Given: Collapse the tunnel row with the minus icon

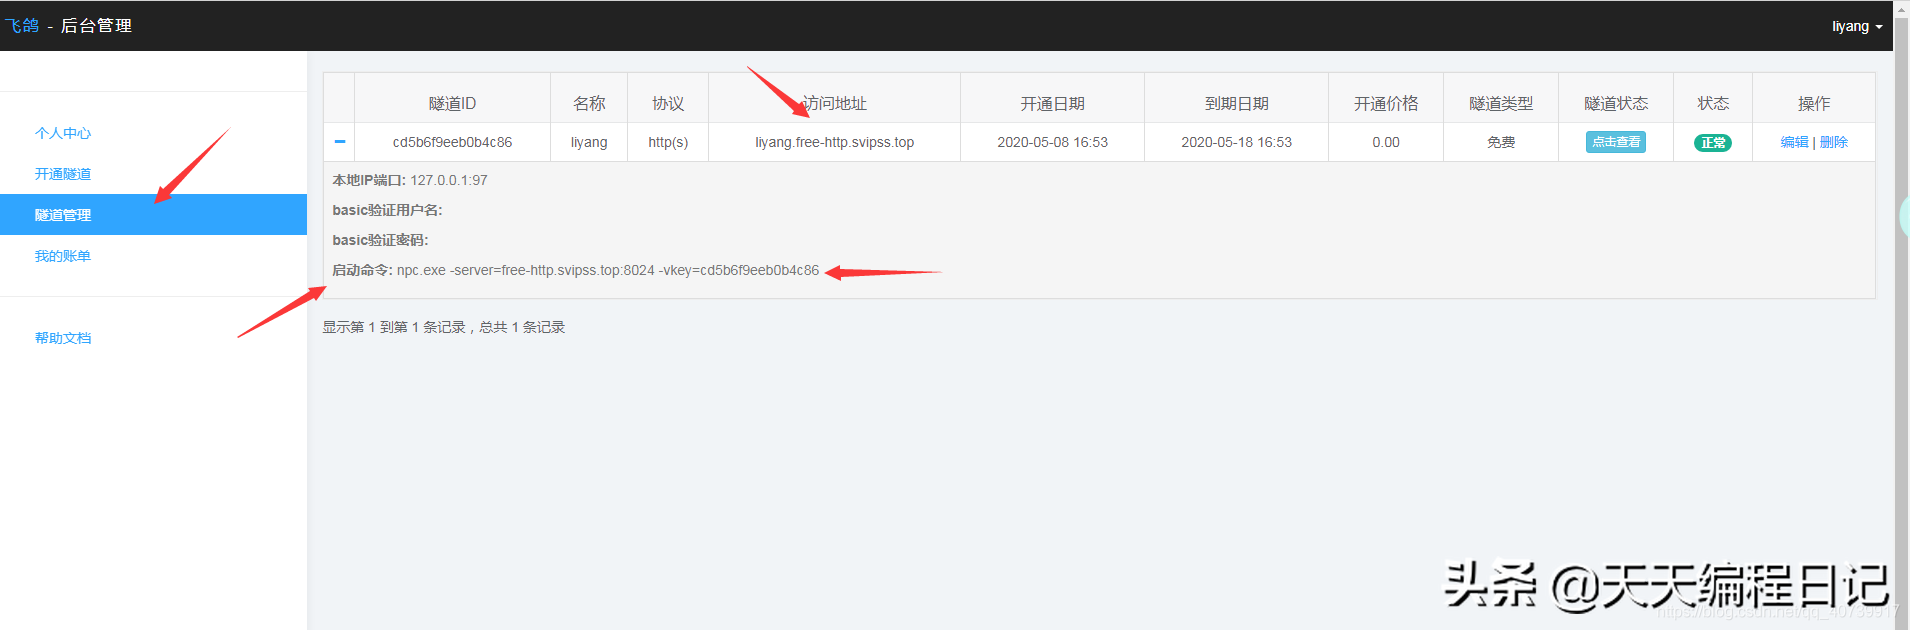Looking at the screenshot, I should coord(340,142).
